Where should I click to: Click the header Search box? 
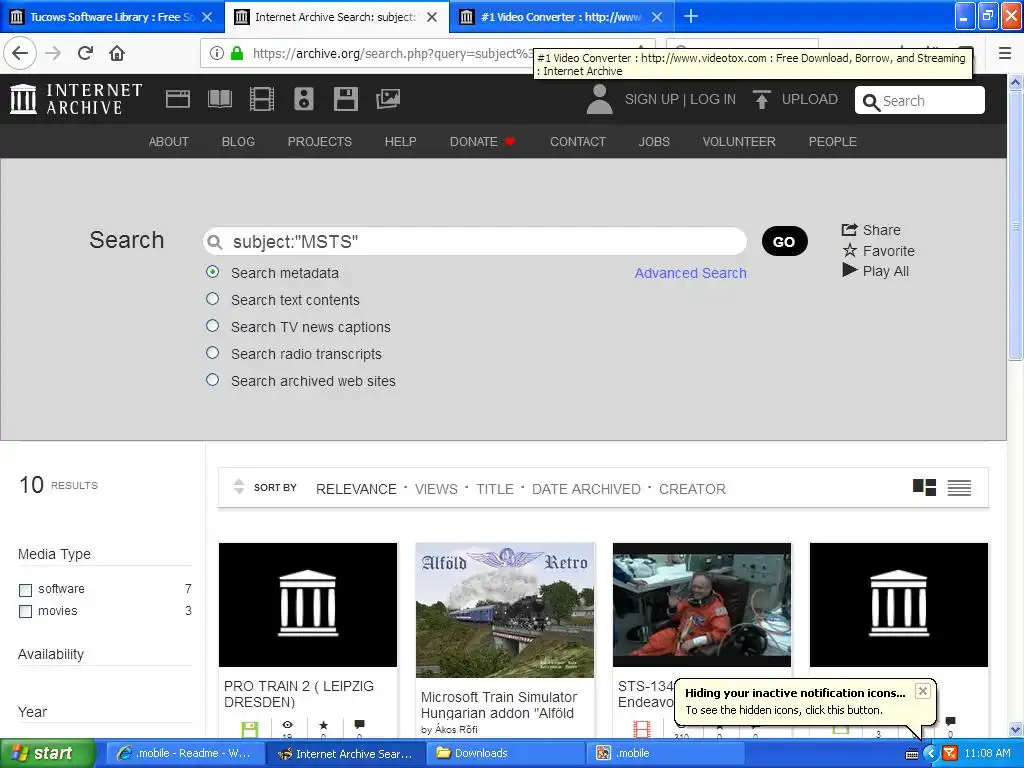click(x=920, y=101)
